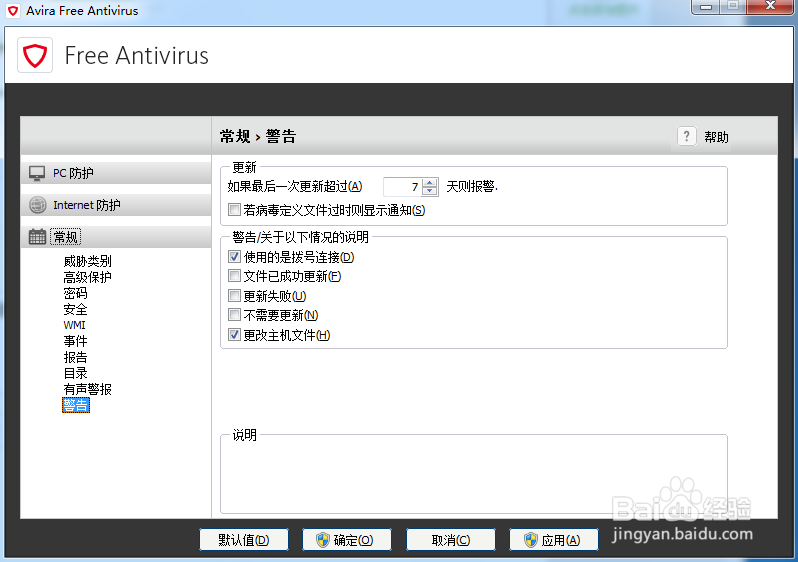Click inside the 说明 description box
The image size is (798, 562).
coord(474,476)
